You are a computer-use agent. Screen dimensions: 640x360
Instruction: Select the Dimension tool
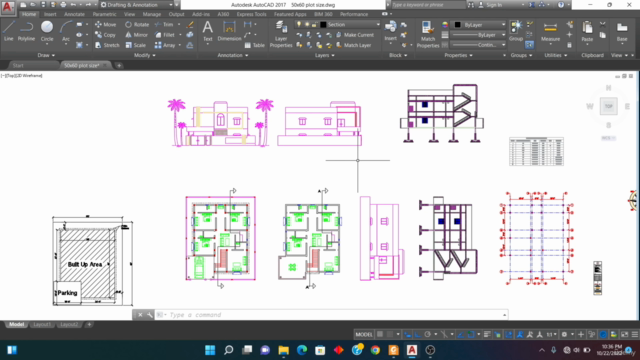[x=229, y=31]
